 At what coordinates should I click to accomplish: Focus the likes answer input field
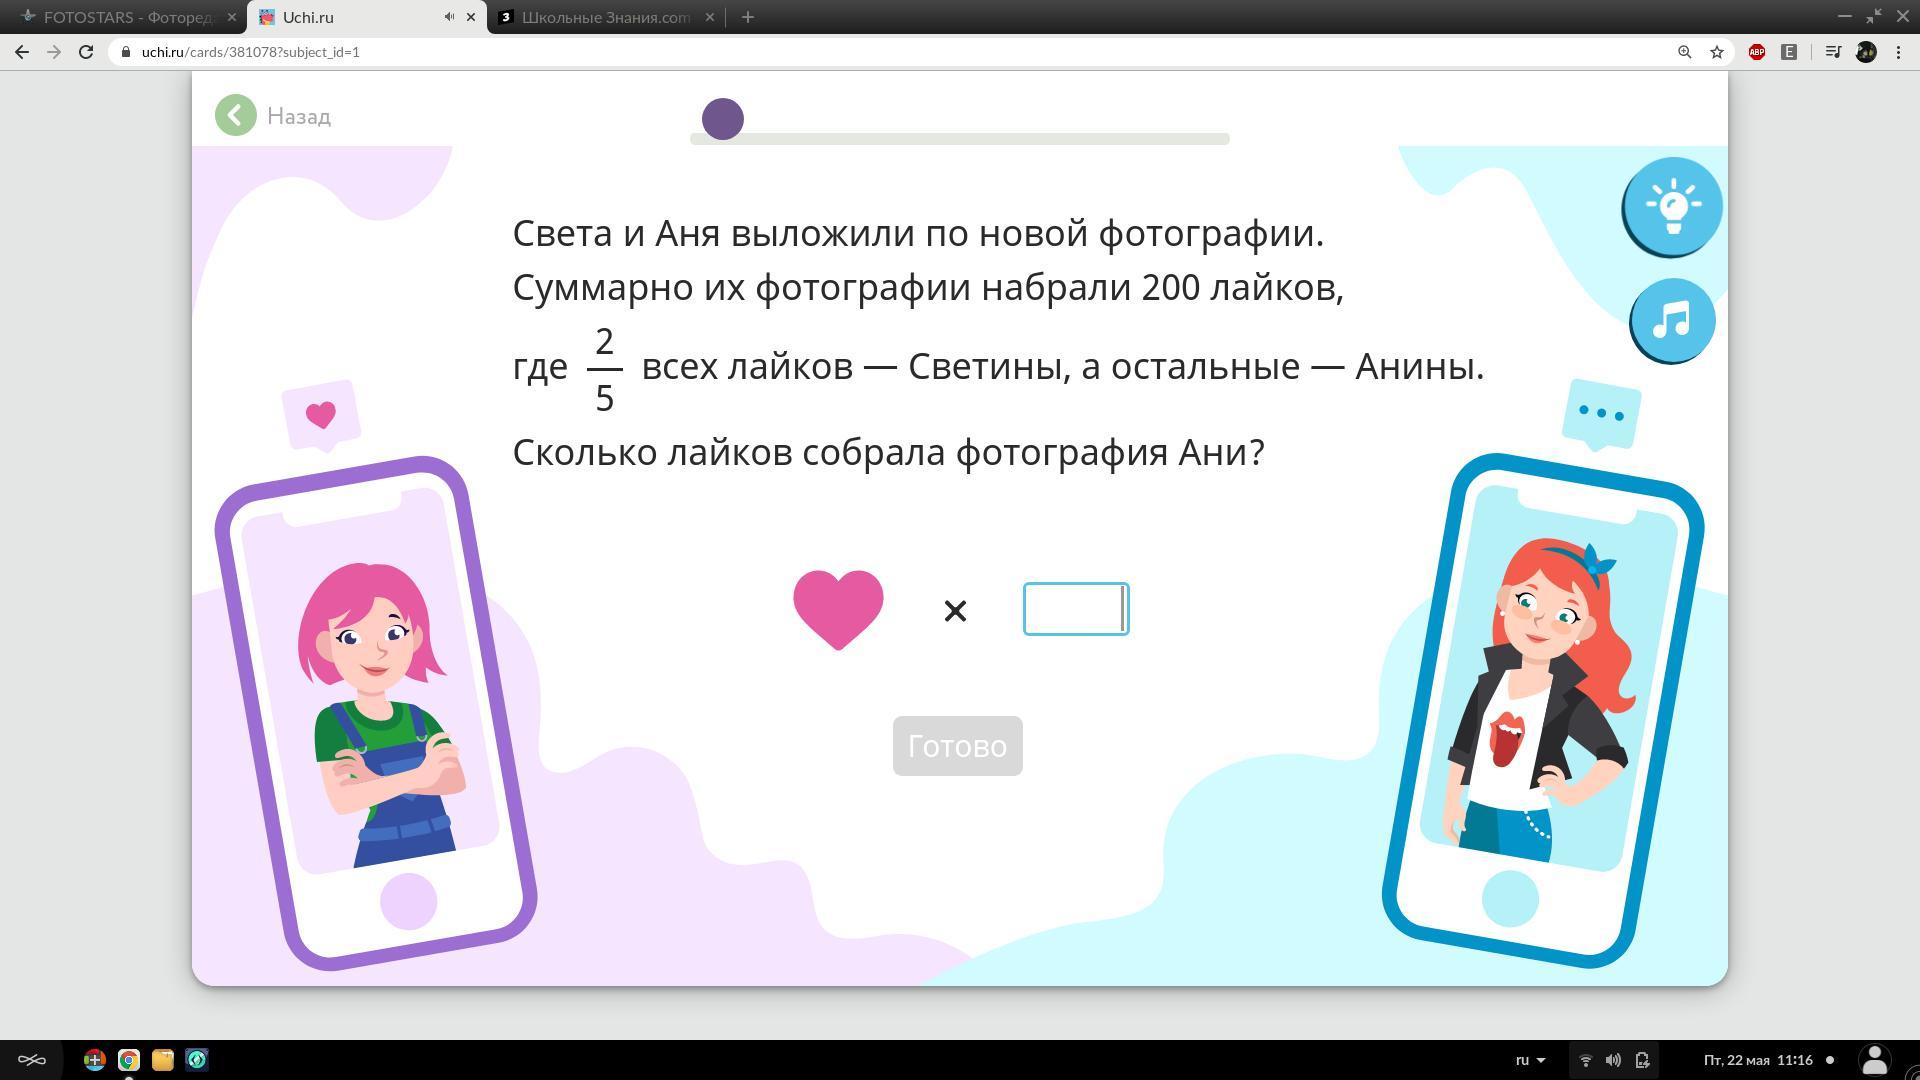pos(1075,609)
